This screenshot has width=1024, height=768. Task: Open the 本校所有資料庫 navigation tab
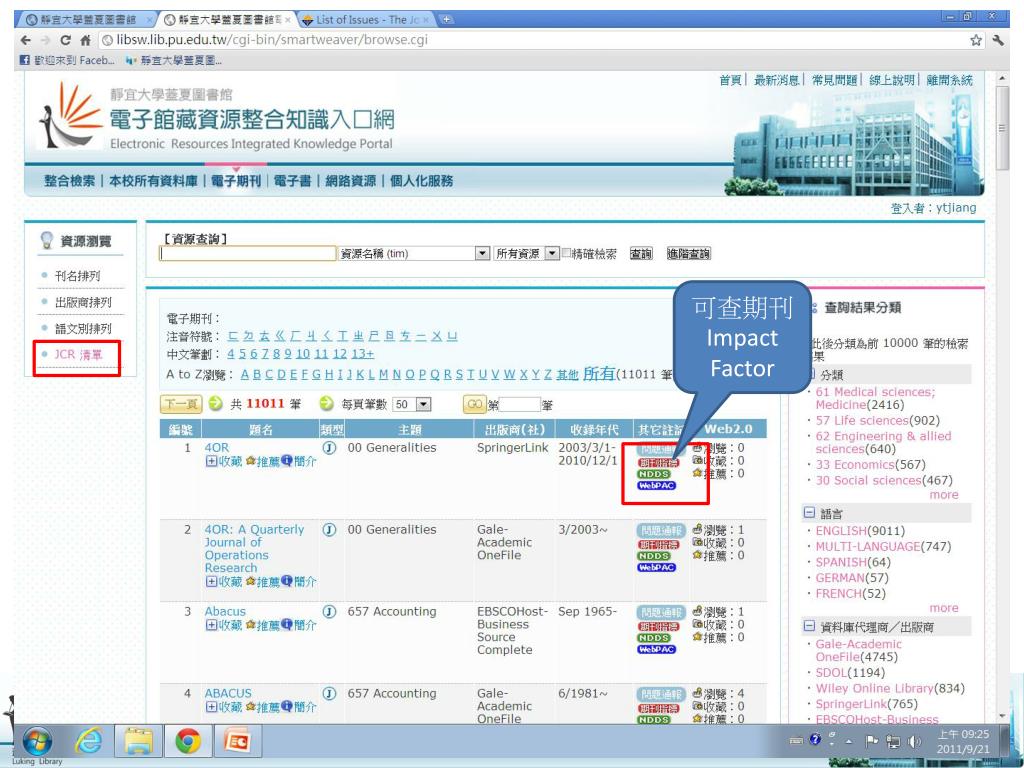(x=153, y=181)
